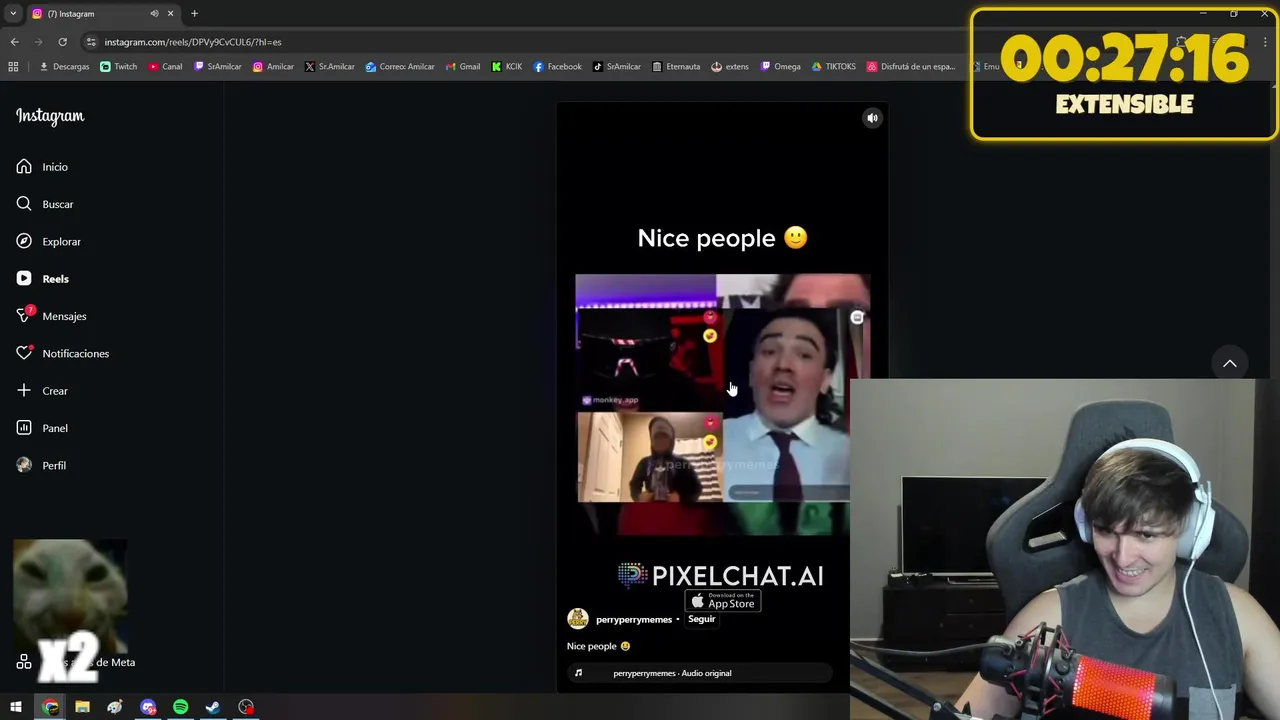The width and height of the screenshot is (1280, 720).
Task: Open File Explorer from taskbar
Action: tap(82, 707)
